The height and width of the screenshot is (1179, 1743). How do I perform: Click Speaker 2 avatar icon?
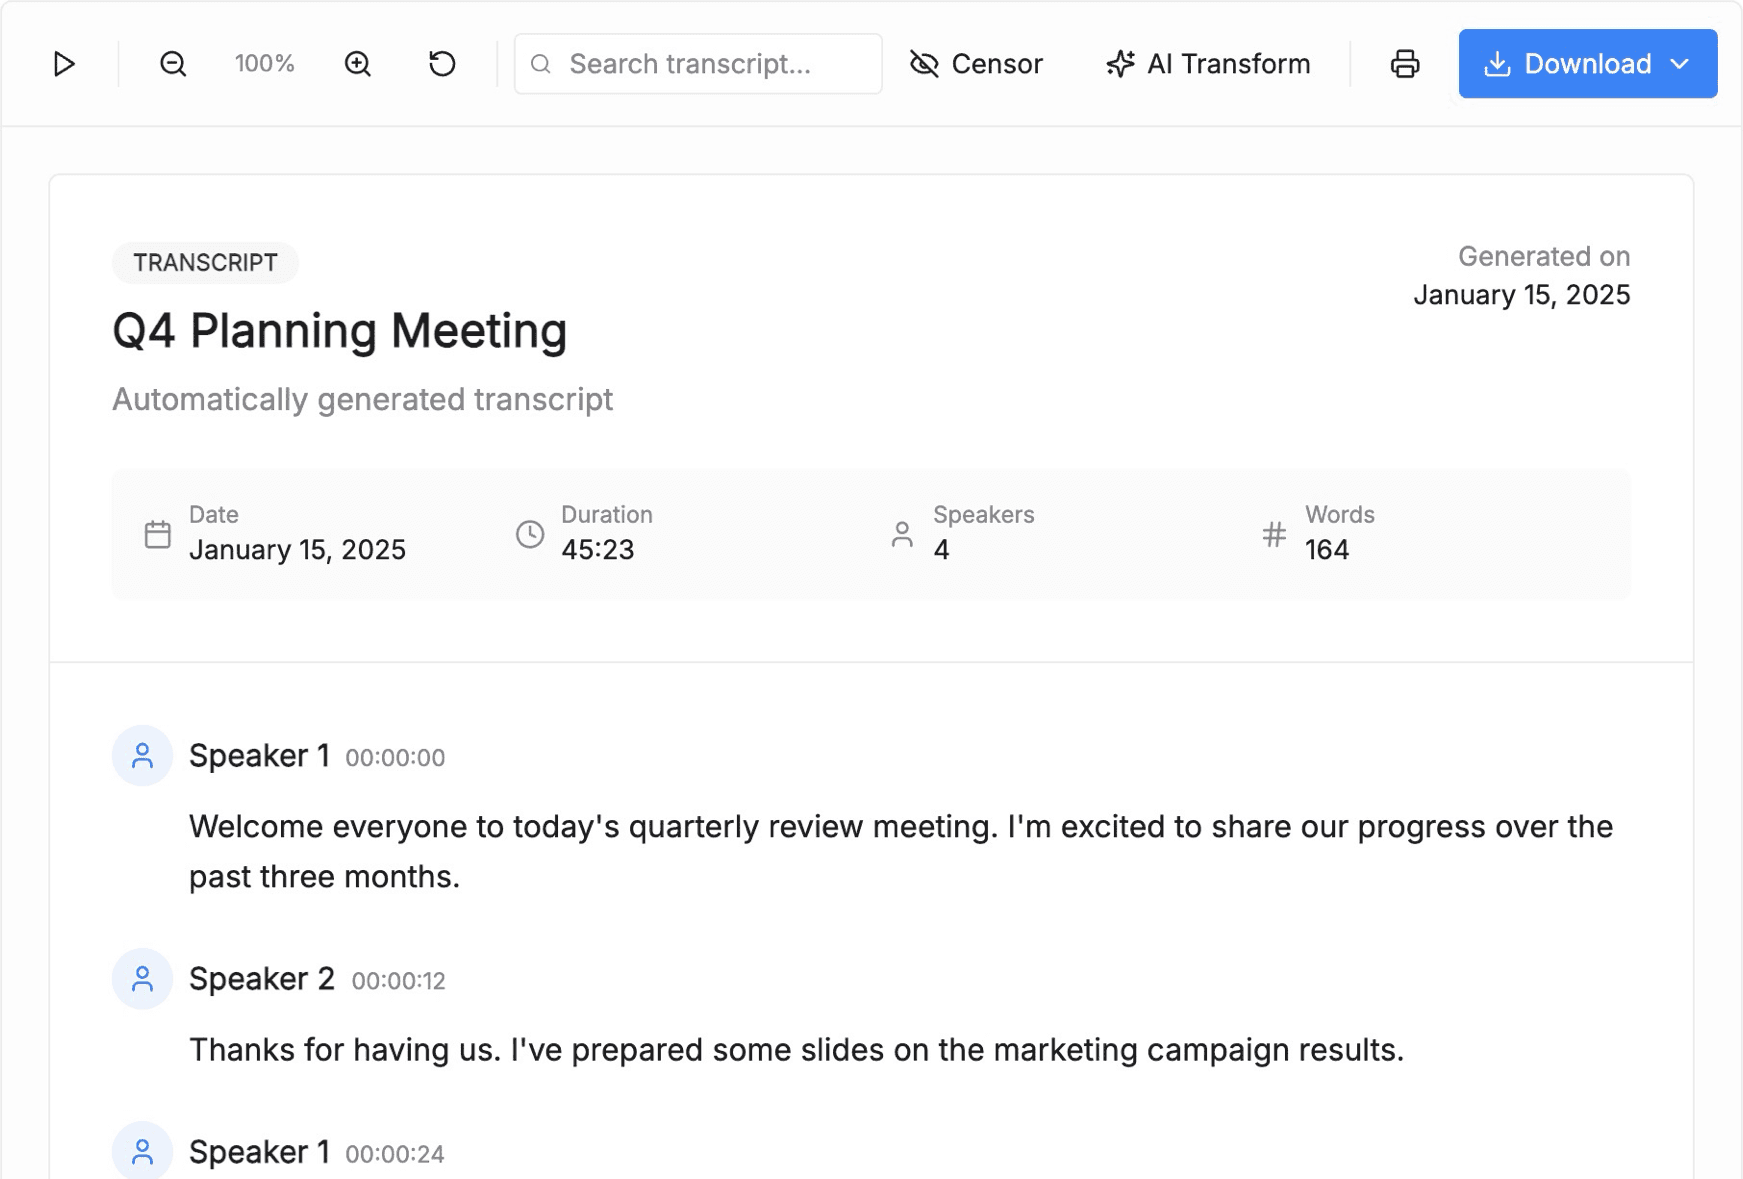[142, 979]
